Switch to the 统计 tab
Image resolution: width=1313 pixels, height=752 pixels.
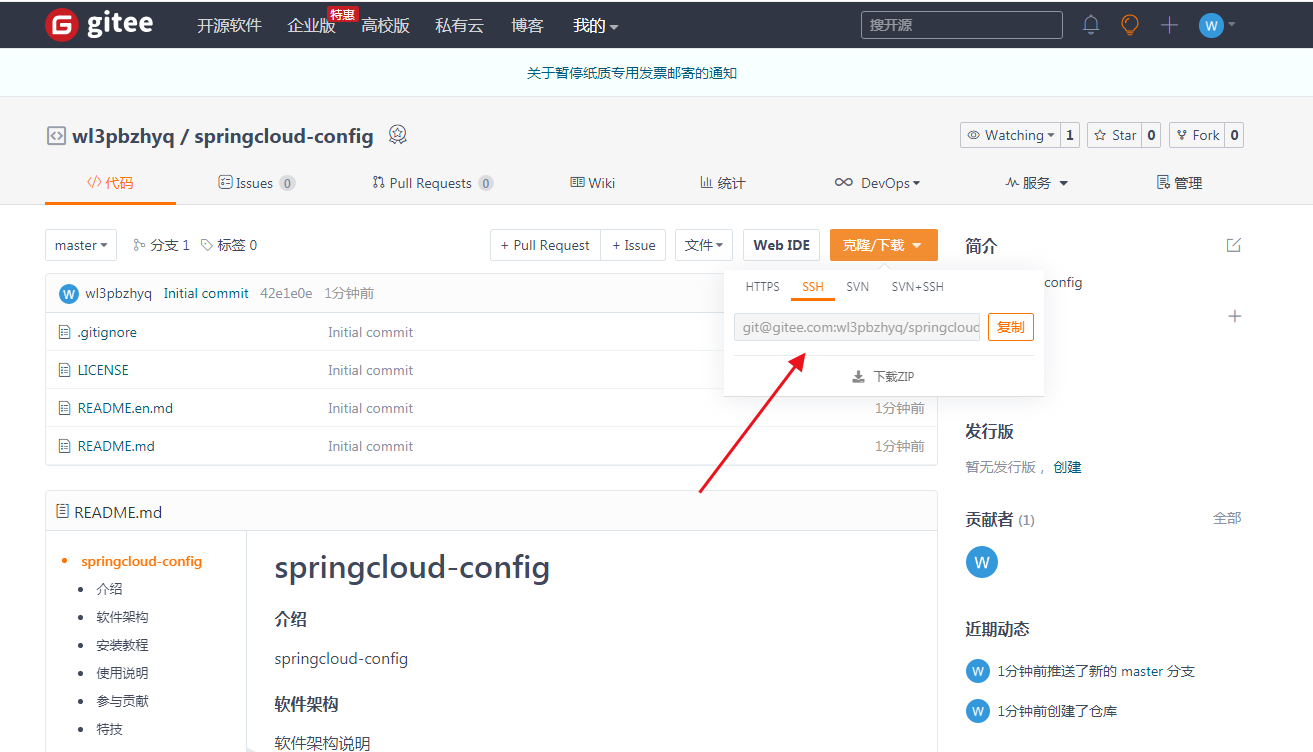pos(722,183)
